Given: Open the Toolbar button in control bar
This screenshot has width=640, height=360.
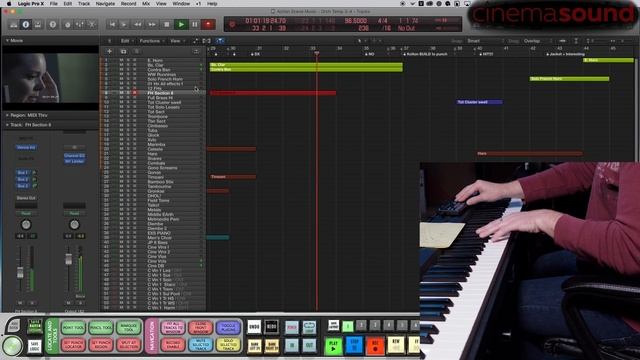Looking at the screenshot, I should (38, 24).
